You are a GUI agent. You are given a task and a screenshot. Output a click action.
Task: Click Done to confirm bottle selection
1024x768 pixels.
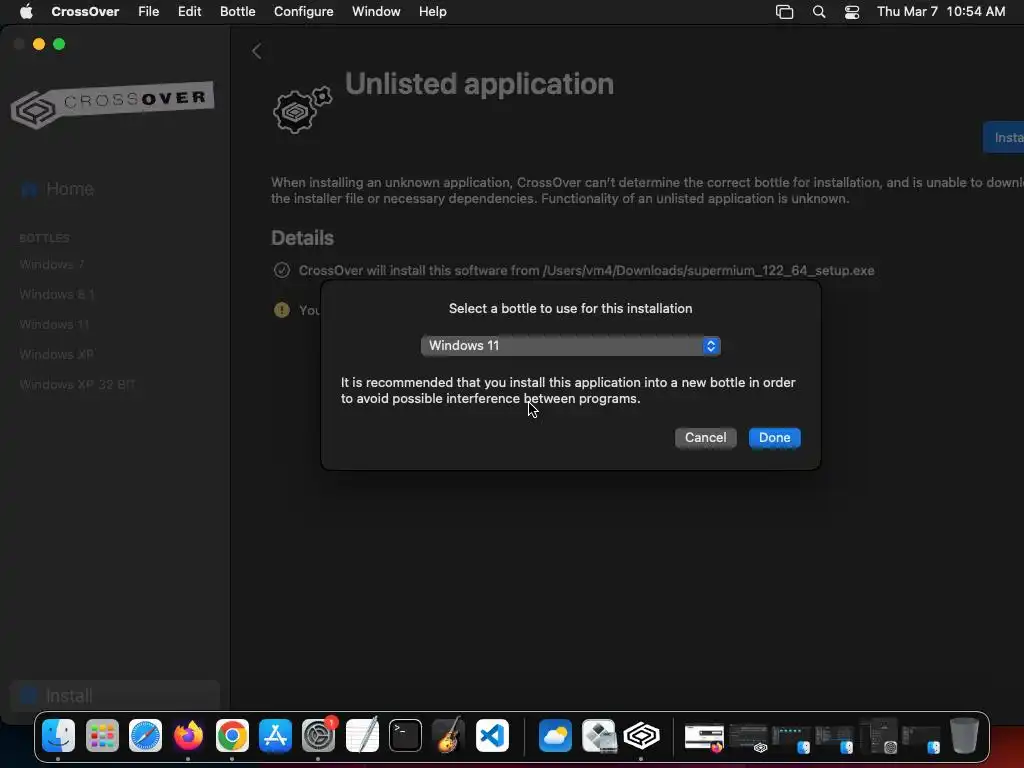[775, 438]
